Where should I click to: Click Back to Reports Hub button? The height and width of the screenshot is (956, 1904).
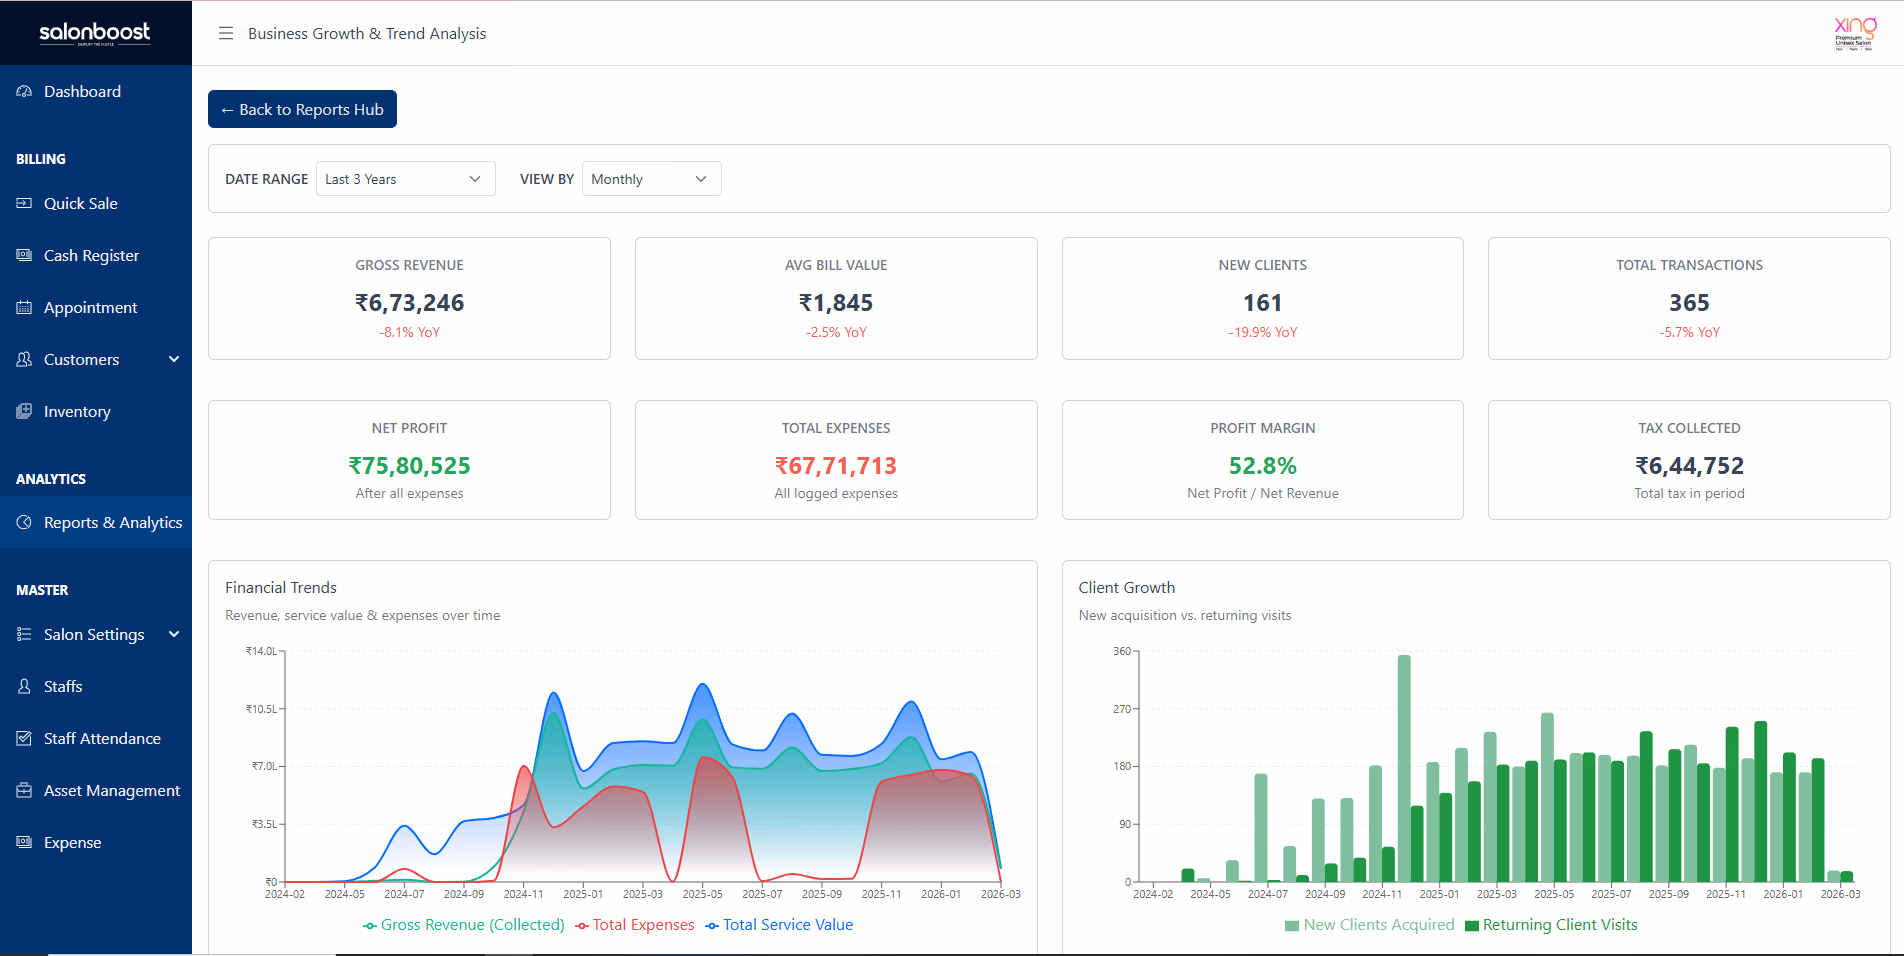pos(302,109)
